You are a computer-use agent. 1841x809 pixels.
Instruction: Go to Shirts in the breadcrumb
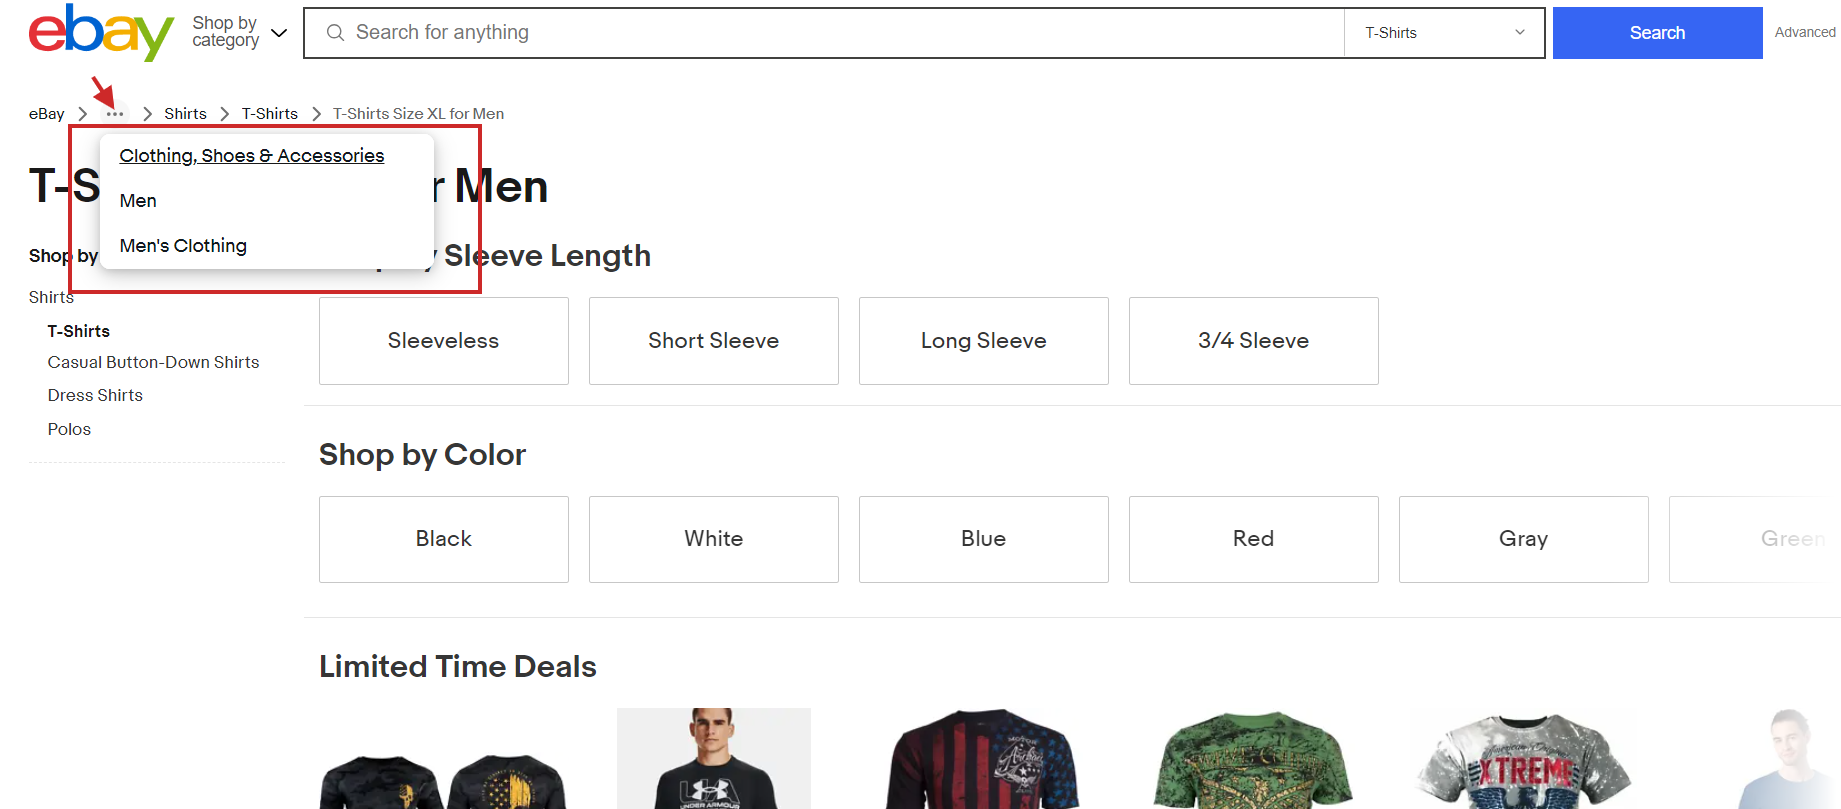(185, 114)
